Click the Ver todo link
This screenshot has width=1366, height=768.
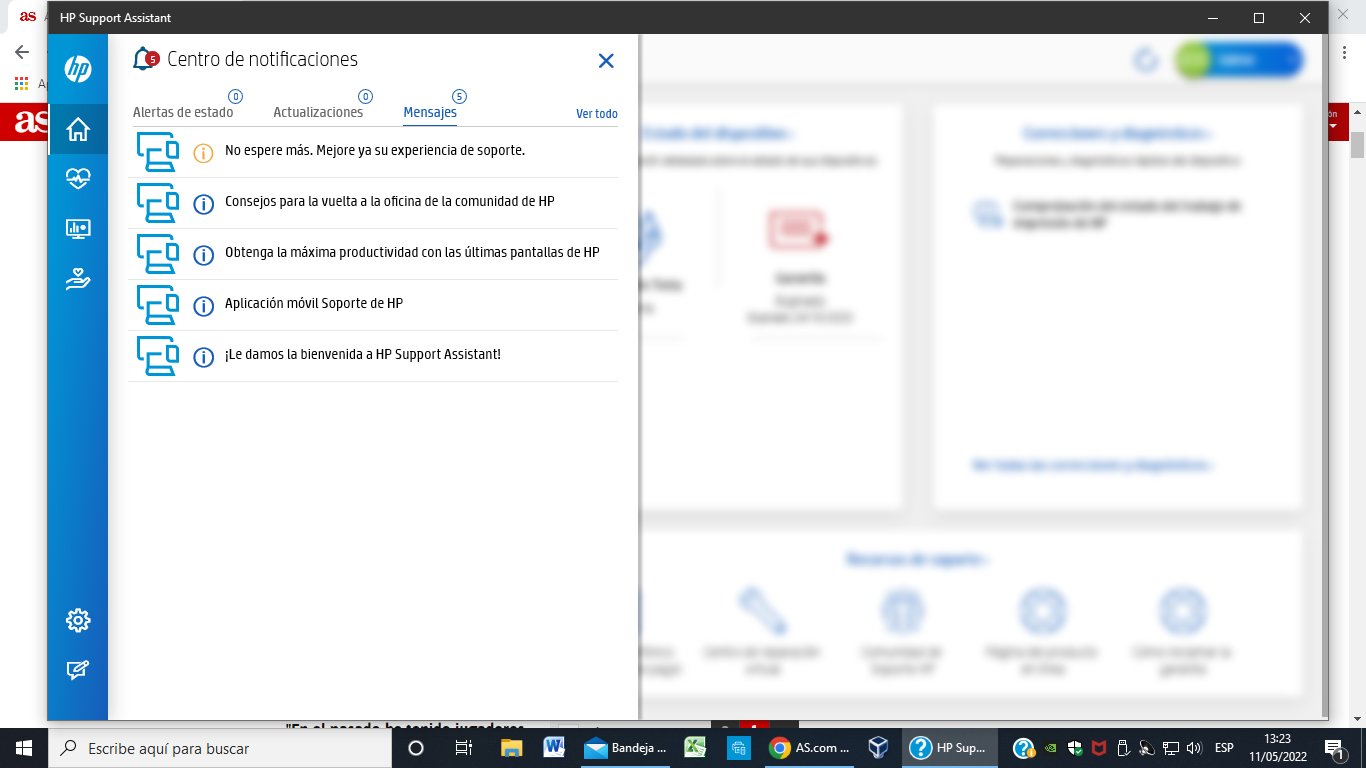pyautogui.click(x=599, y=114)
